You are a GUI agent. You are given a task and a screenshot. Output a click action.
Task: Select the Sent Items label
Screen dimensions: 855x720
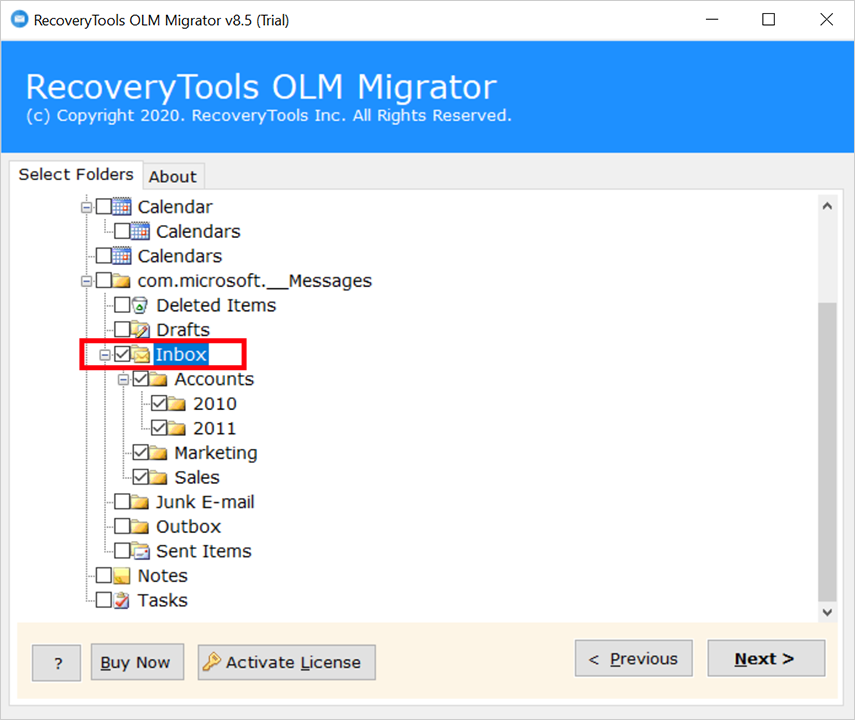[204, 551]
